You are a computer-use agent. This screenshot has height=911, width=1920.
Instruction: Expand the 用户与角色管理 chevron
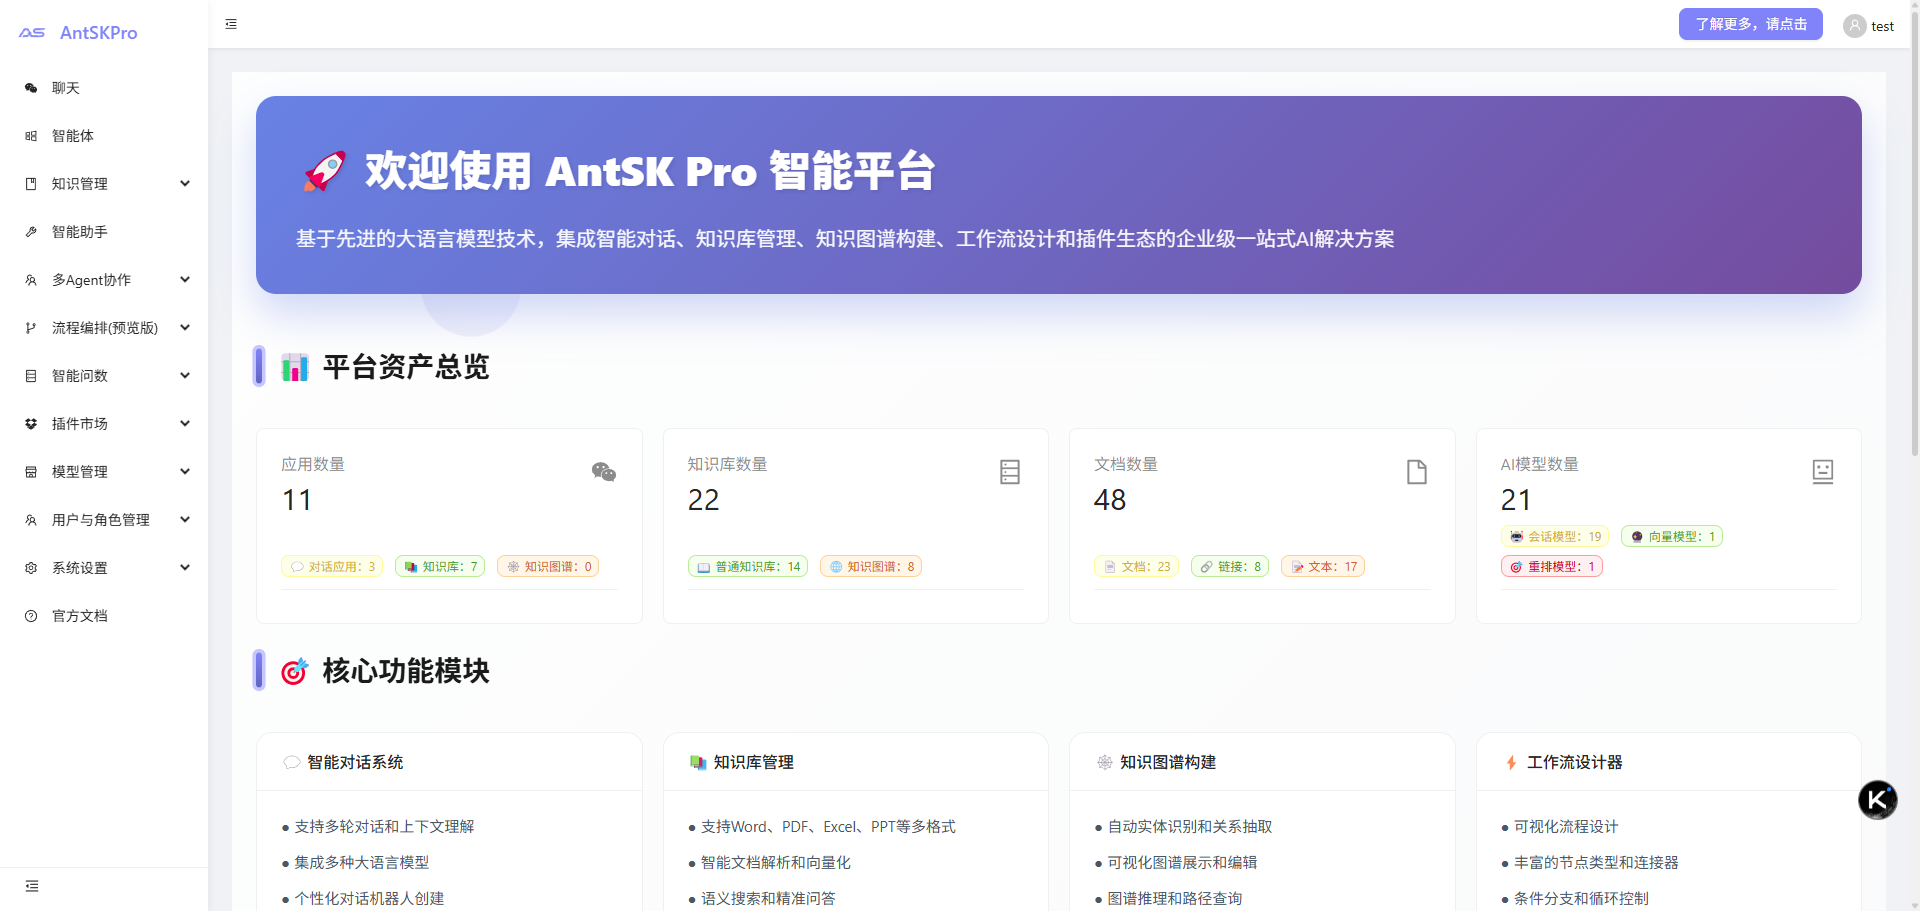point(185,520)
